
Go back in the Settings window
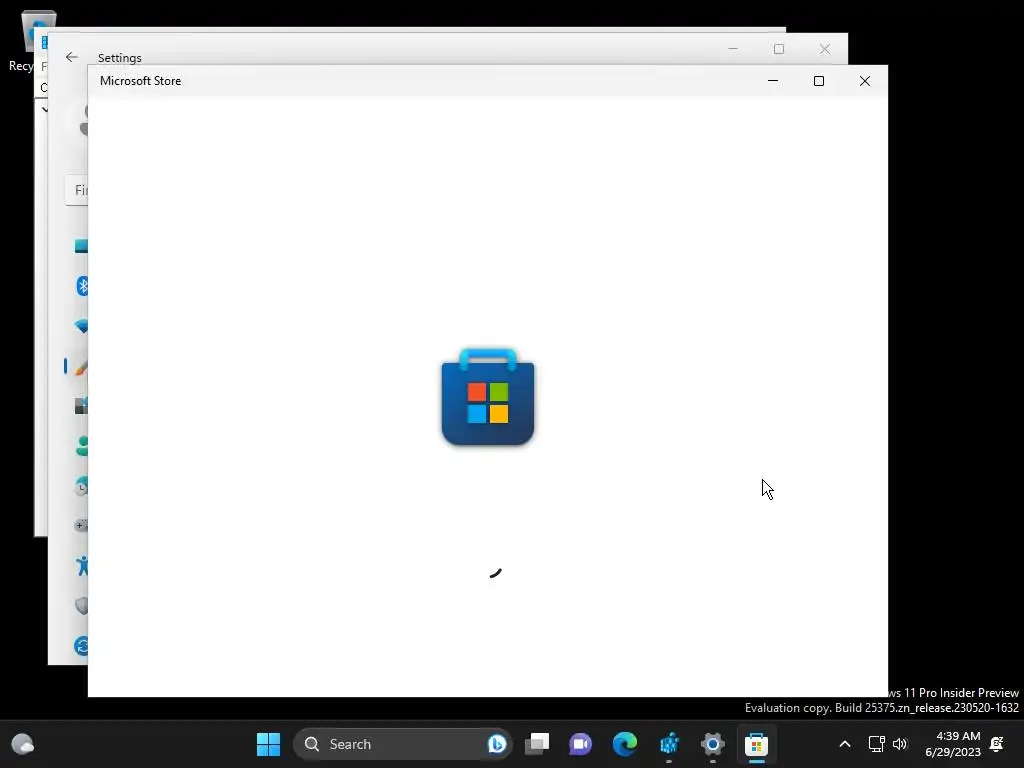72,57
